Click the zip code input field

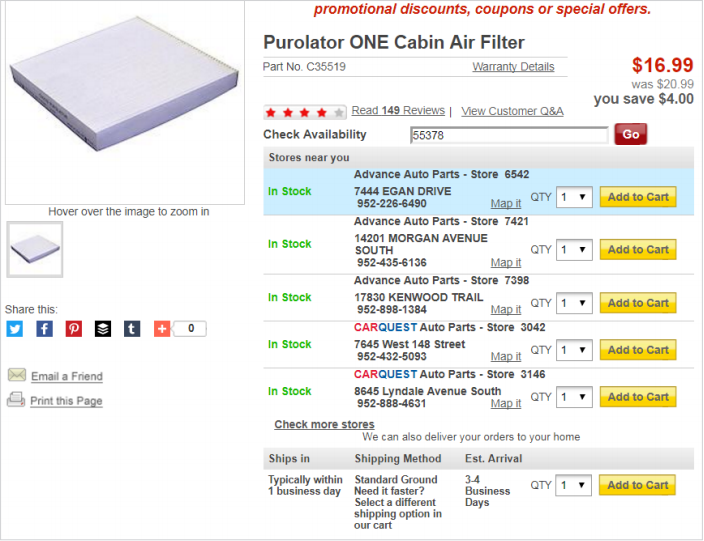pos(509,135)
